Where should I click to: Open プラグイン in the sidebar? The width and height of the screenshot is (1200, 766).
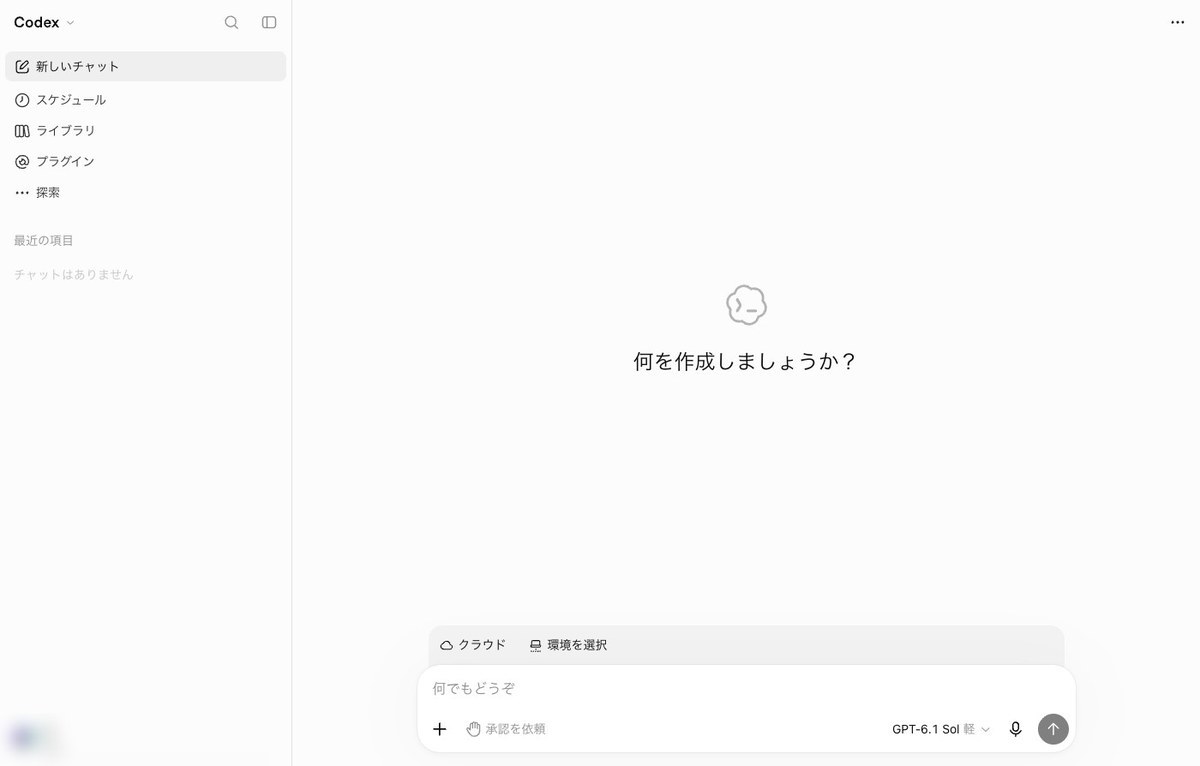pos(146,161)
